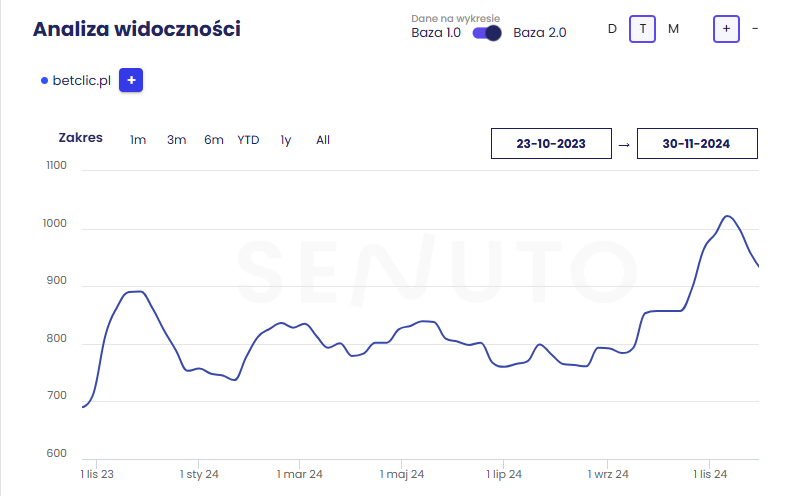Click chart peak near 1 lis 24
The height and width of the screenshot is (496, 787).
coord(727,216)
